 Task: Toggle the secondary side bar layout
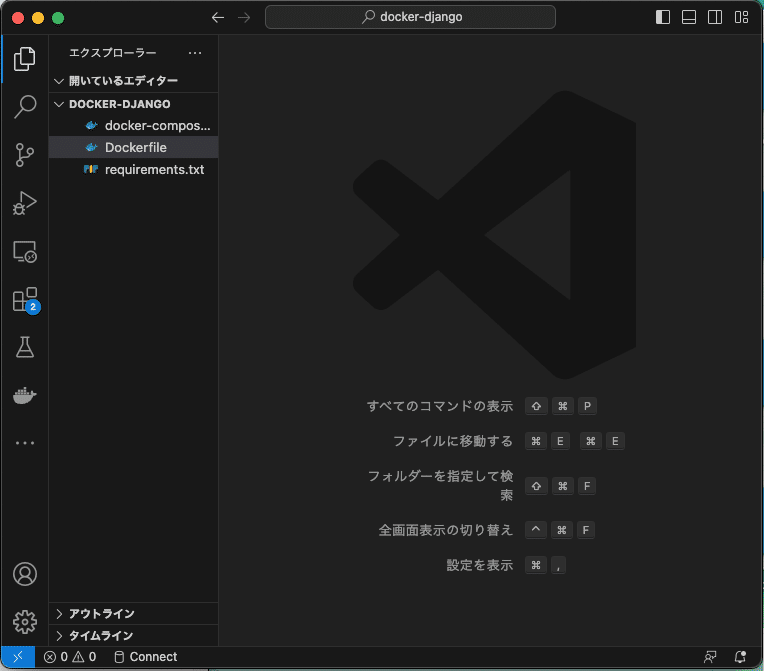[715, 17]
